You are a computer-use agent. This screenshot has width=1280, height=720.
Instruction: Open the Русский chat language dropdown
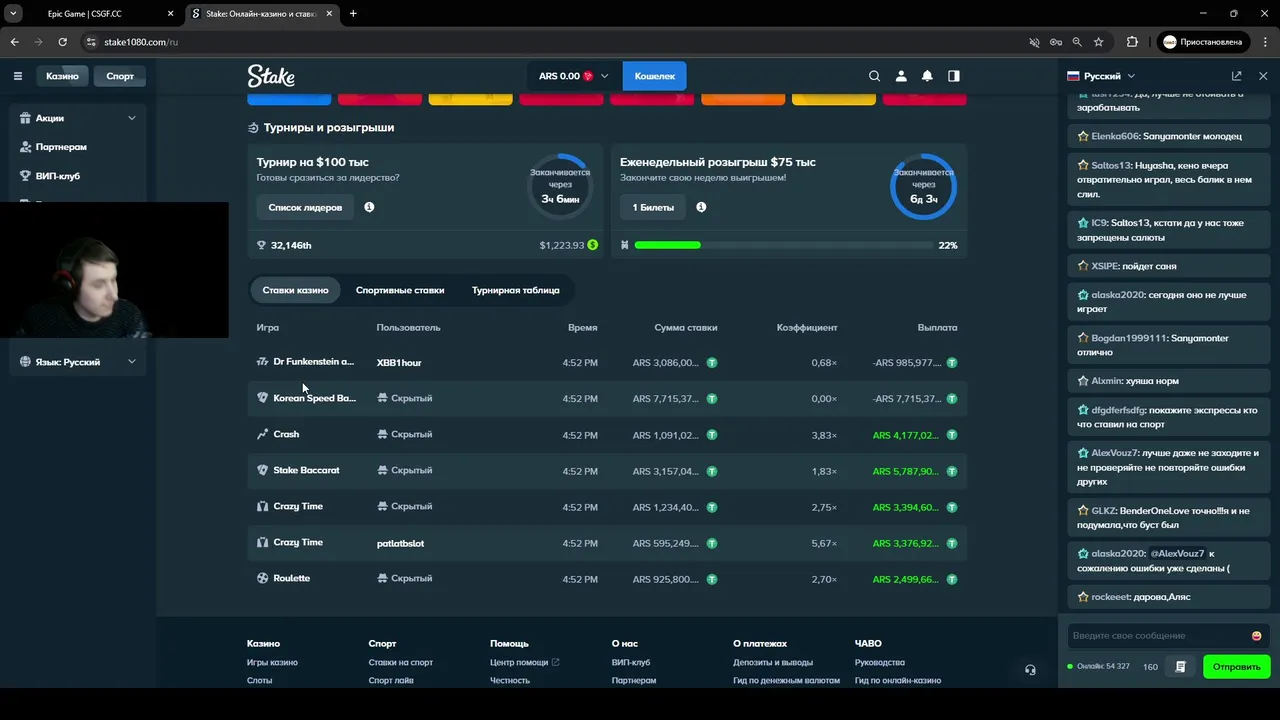click(1101, 76)
